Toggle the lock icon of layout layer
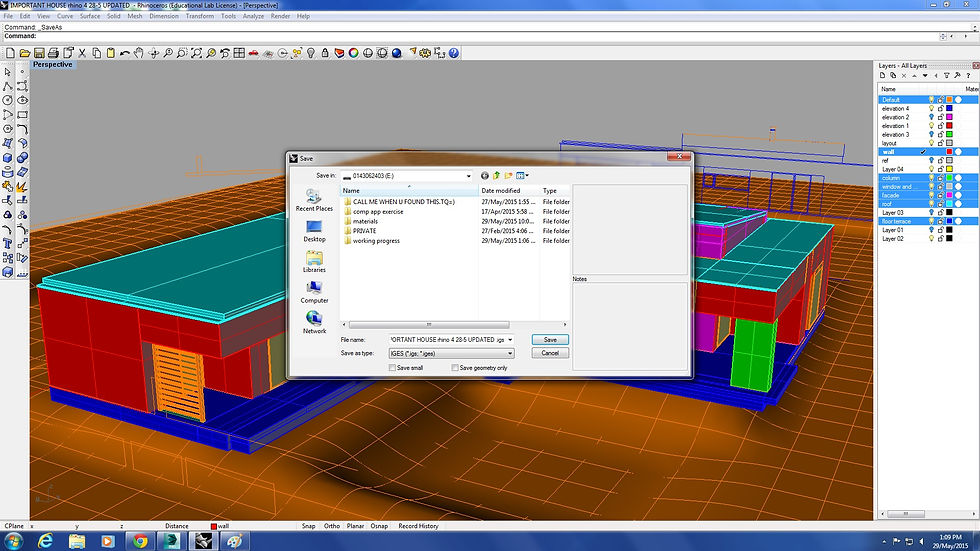980x551 pixels. click(940, 143)
